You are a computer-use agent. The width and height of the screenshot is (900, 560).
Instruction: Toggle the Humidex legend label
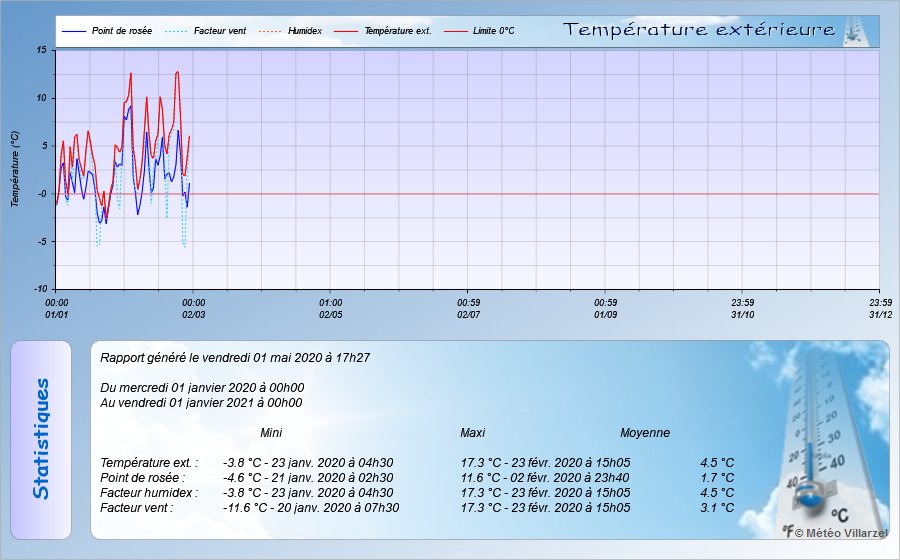click(304, 32)
